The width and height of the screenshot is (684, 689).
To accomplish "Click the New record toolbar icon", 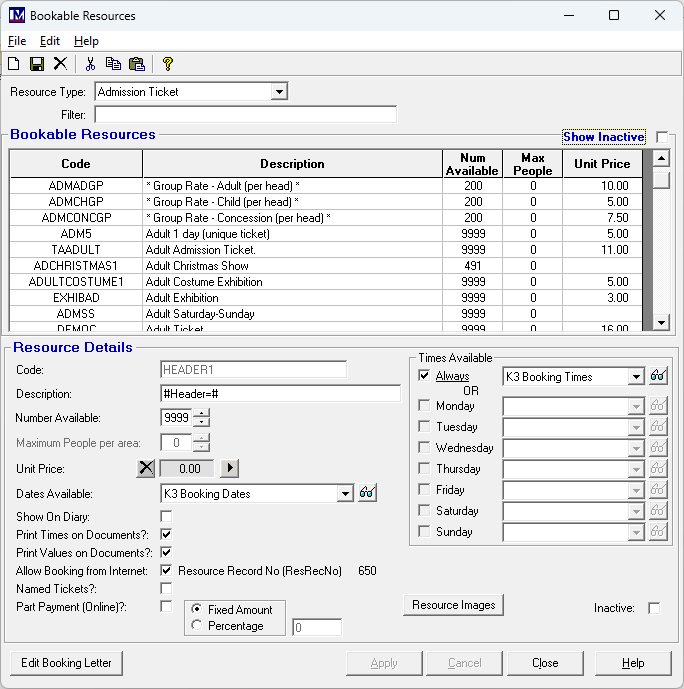I will point(14,64).
